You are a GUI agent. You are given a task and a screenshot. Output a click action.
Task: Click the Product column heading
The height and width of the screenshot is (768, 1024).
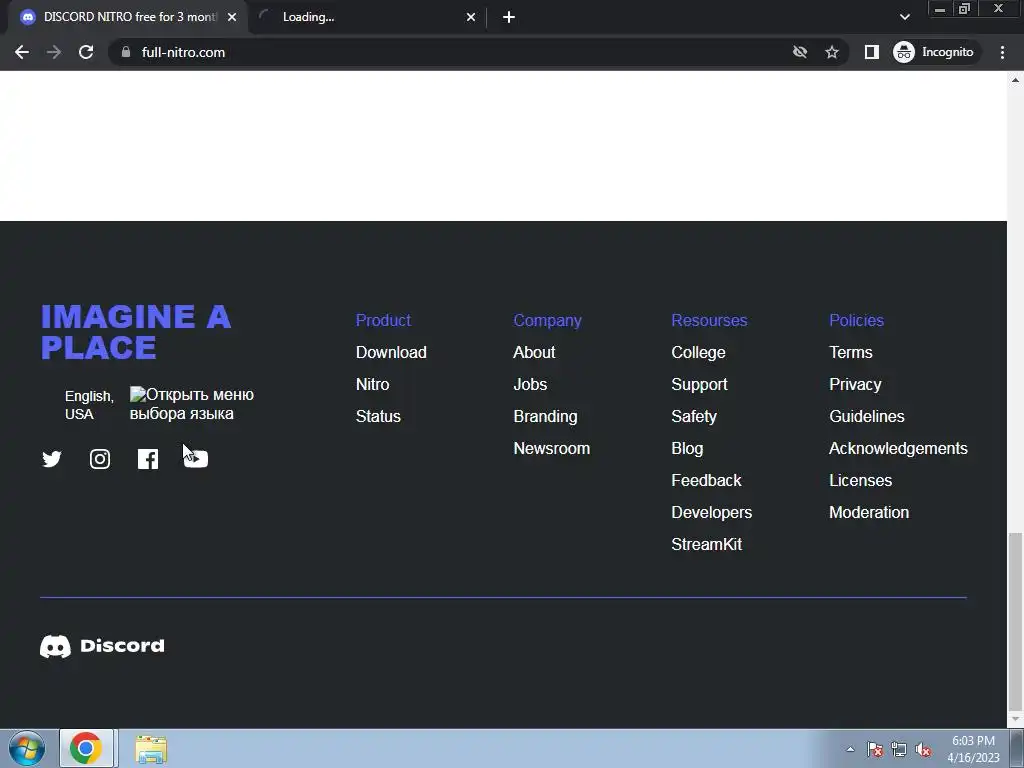(x=383, y=321)
